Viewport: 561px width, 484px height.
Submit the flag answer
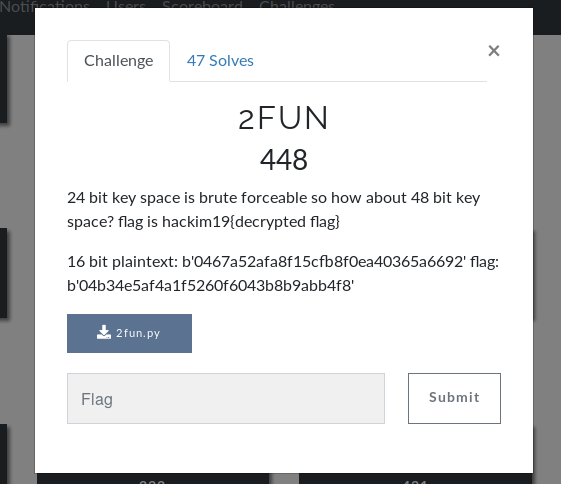pyautogui.click(x=454, y=399)
